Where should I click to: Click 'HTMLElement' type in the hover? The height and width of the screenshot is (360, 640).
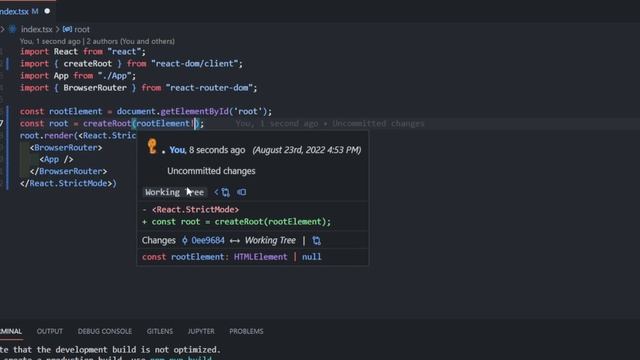point(260,257)
